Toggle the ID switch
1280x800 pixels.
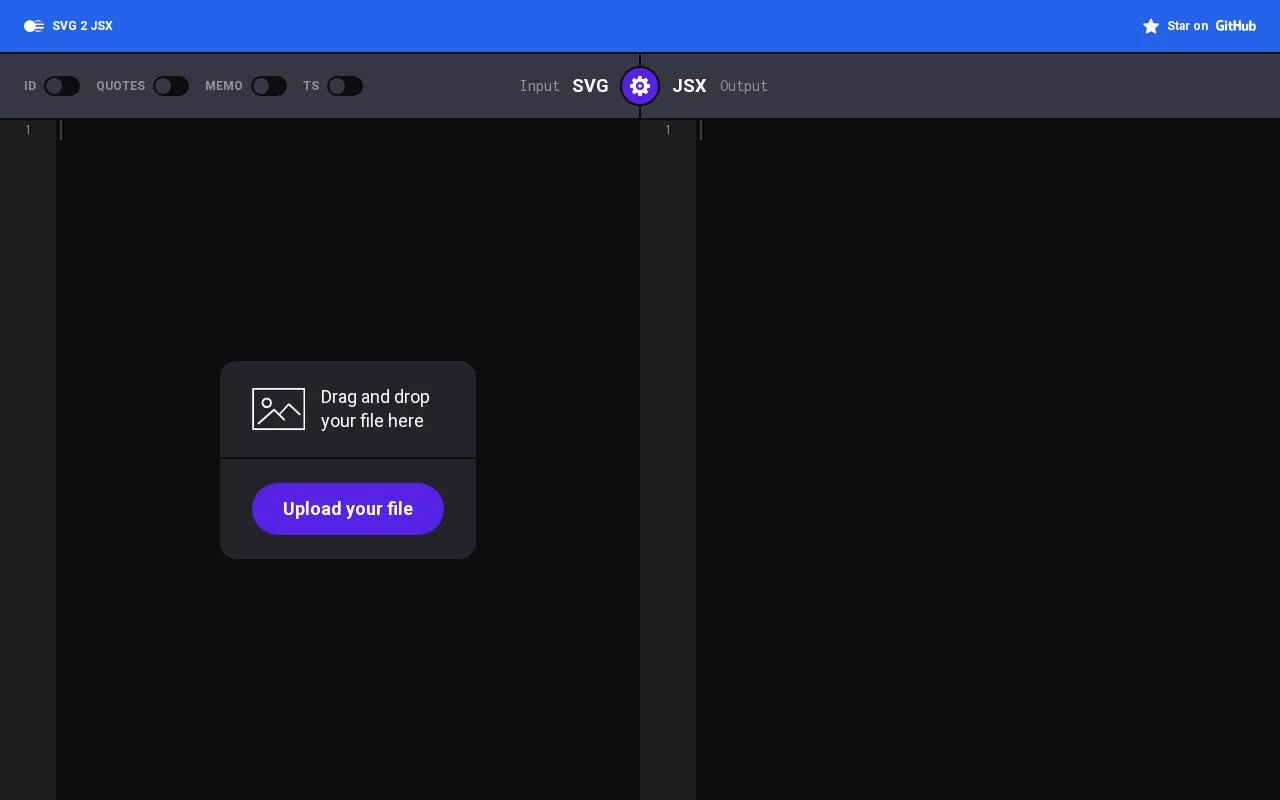coord(62,86)
